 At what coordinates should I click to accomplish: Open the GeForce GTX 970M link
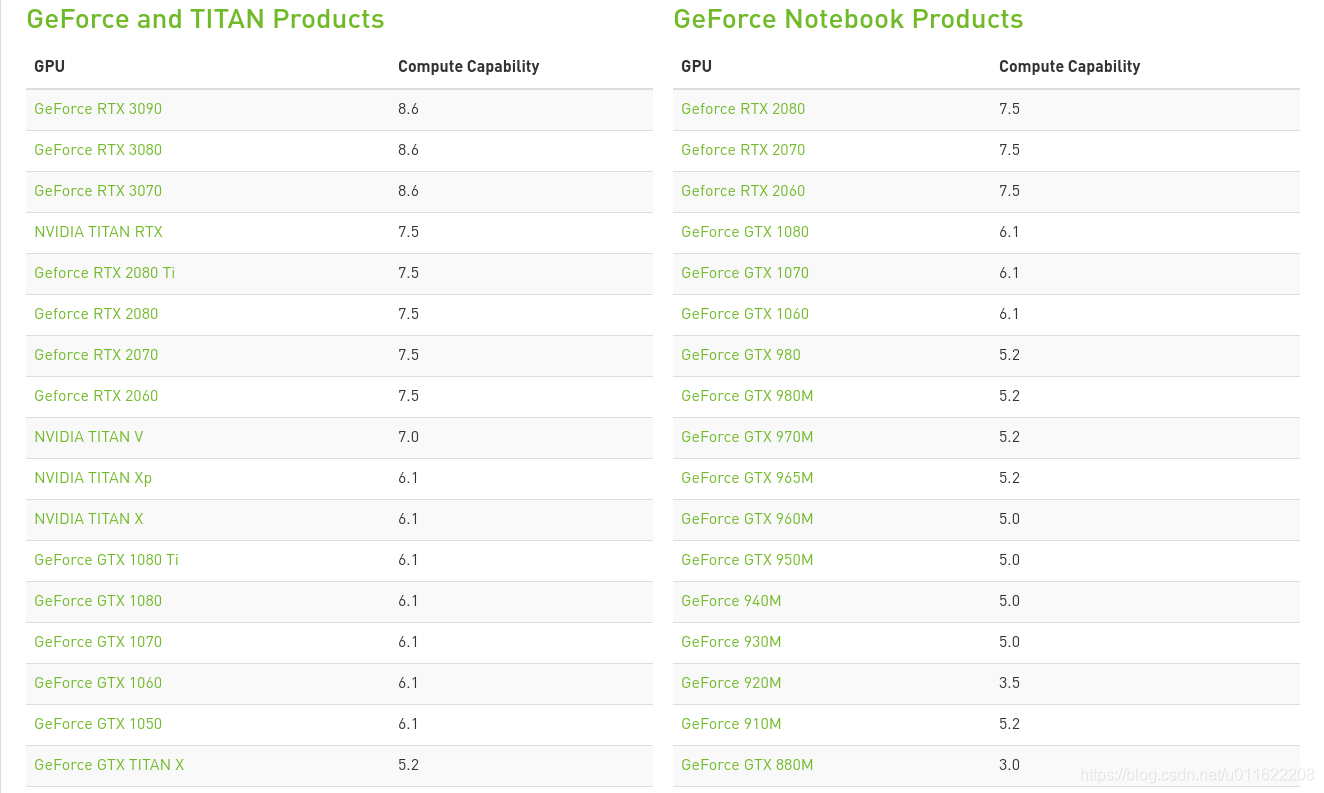[747, 437]
